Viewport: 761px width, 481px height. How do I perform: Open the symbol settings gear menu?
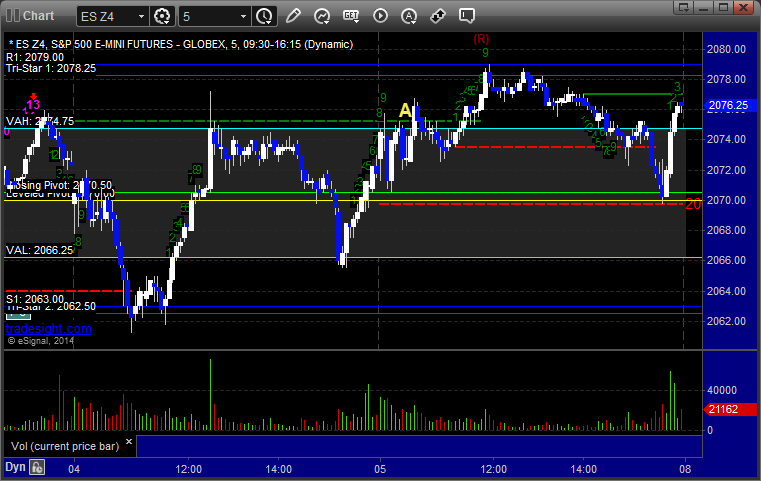point(162,16)
